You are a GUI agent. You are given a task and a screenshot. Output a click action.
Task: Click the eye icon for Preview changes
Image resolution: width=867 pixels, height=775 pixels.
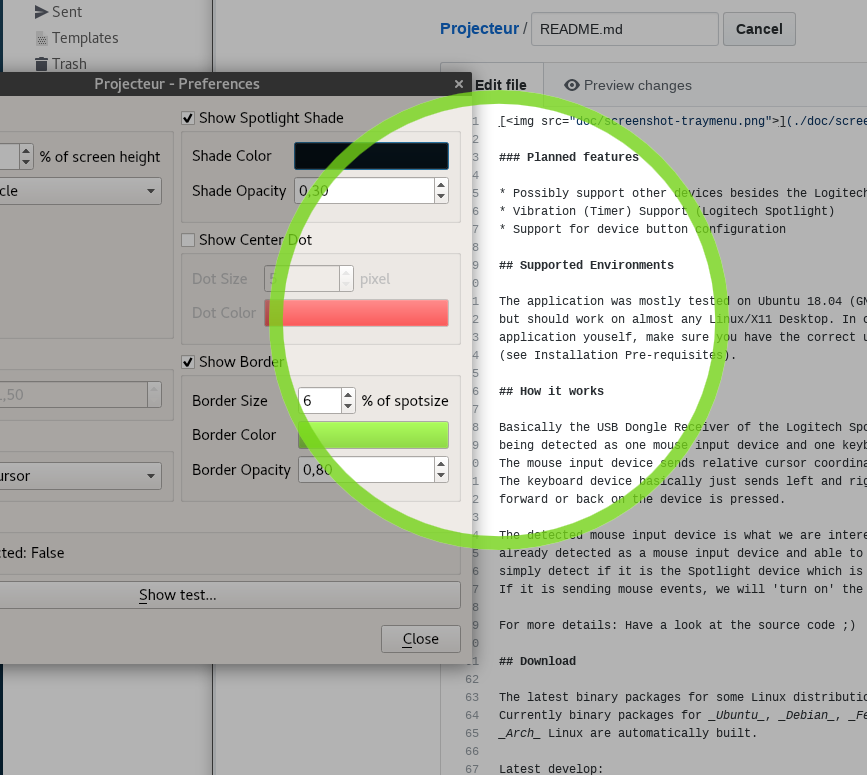[572, 85]
